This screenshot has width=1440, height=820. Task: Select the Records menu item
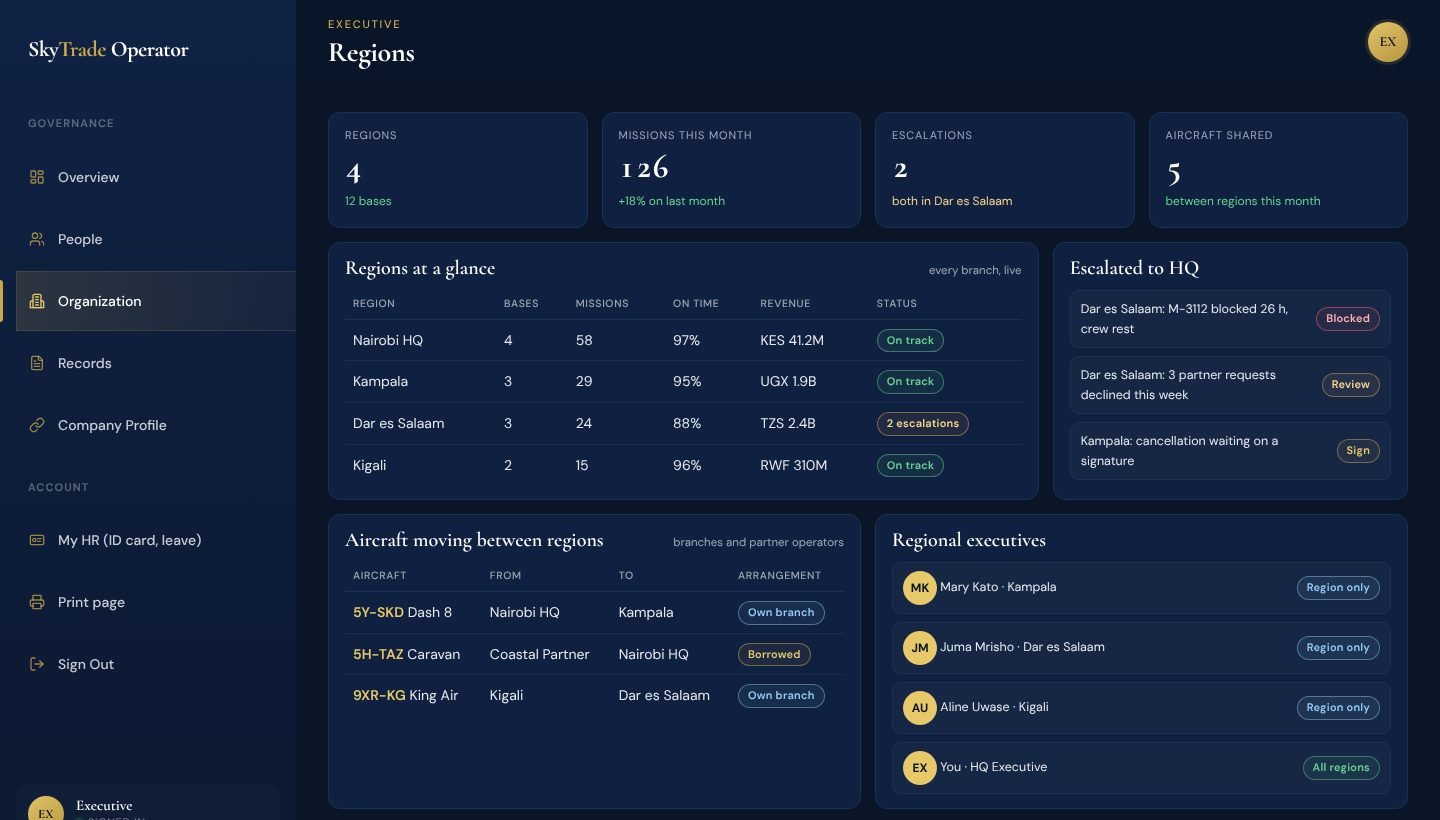(x=156, y=363)
